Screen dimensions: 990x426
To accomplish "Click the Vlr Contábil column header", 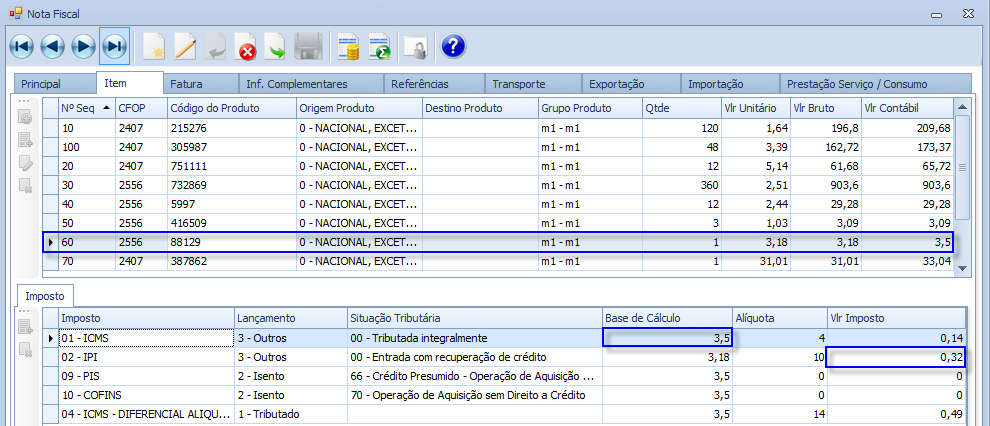I will [x=905, y=107].
